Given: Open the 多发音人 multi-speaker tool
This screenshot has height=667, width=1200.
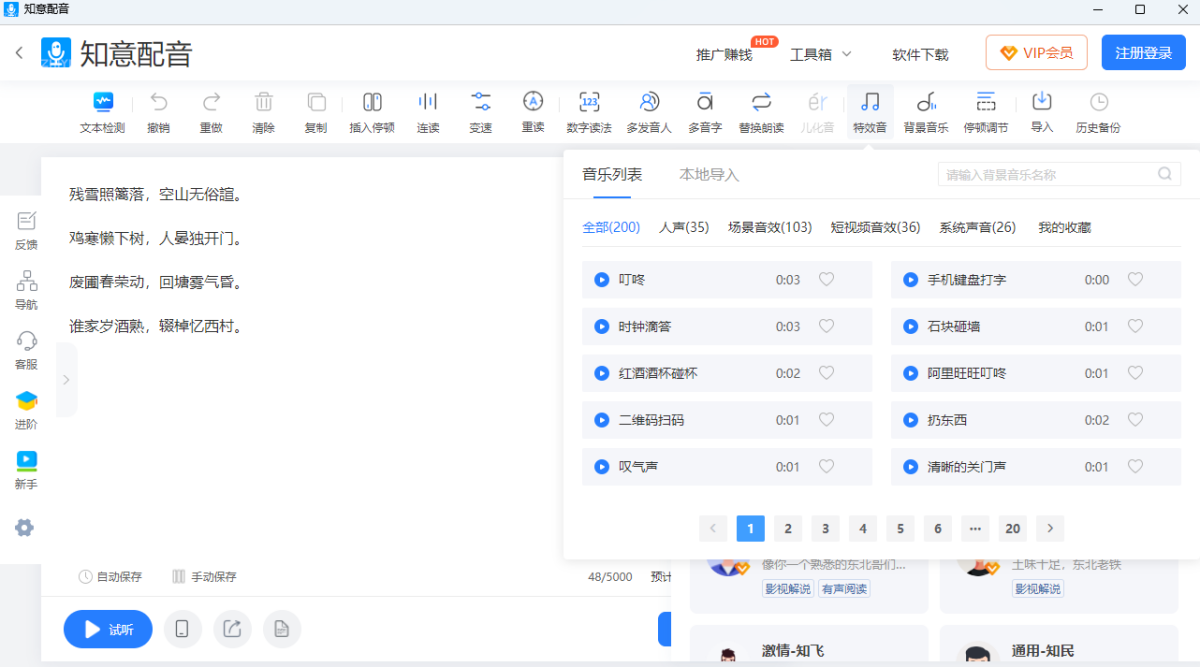Looking at the screenshot, I should pyautogui.click(x=649, y=102).
